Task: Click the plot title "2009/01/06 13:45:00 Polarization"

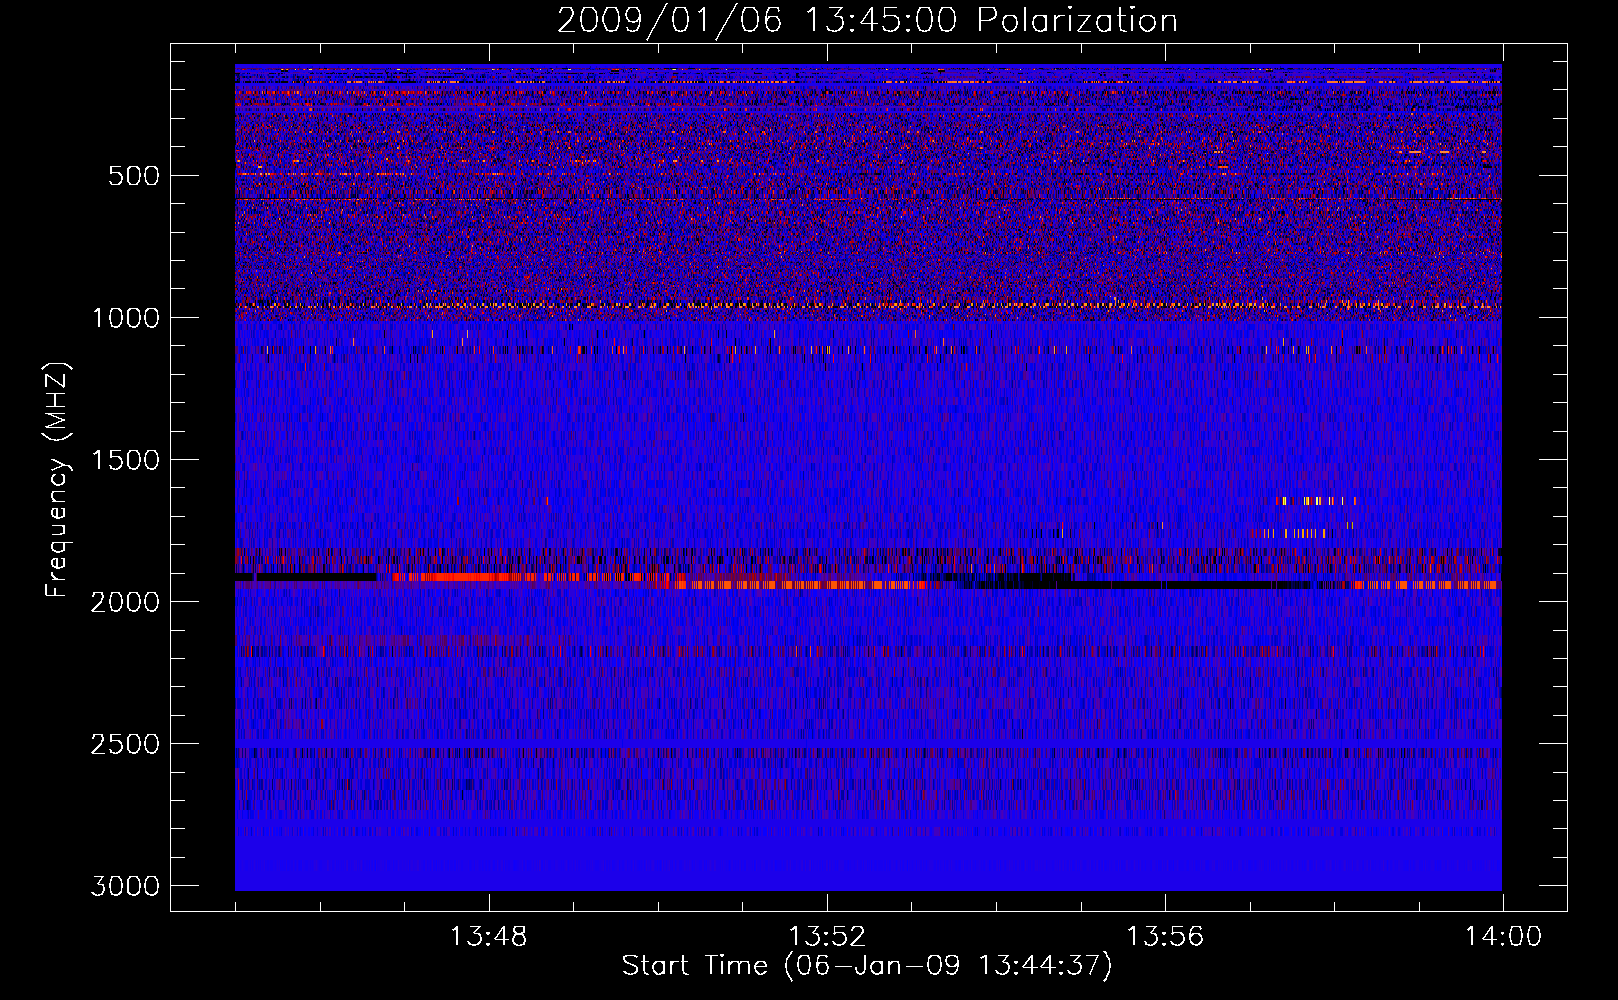Action: [867, 21]
